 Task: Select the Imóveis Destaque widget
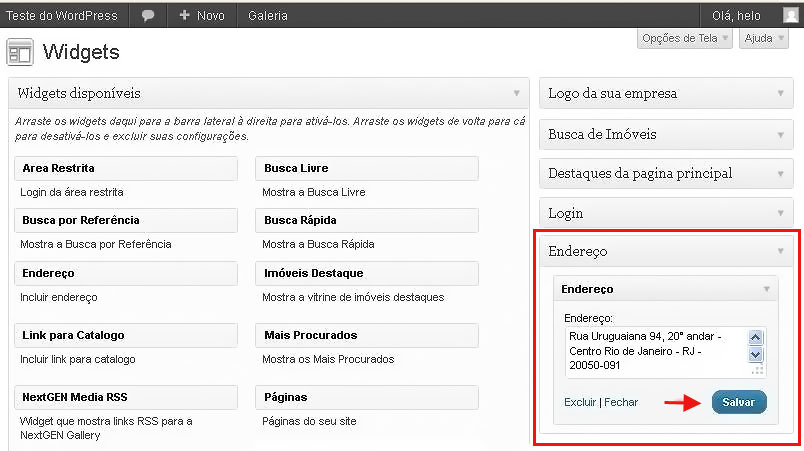point(367,274)
